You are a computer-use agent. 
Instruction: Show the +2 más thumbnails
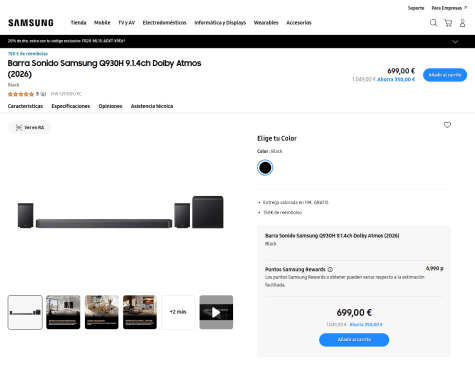[178, 312]
